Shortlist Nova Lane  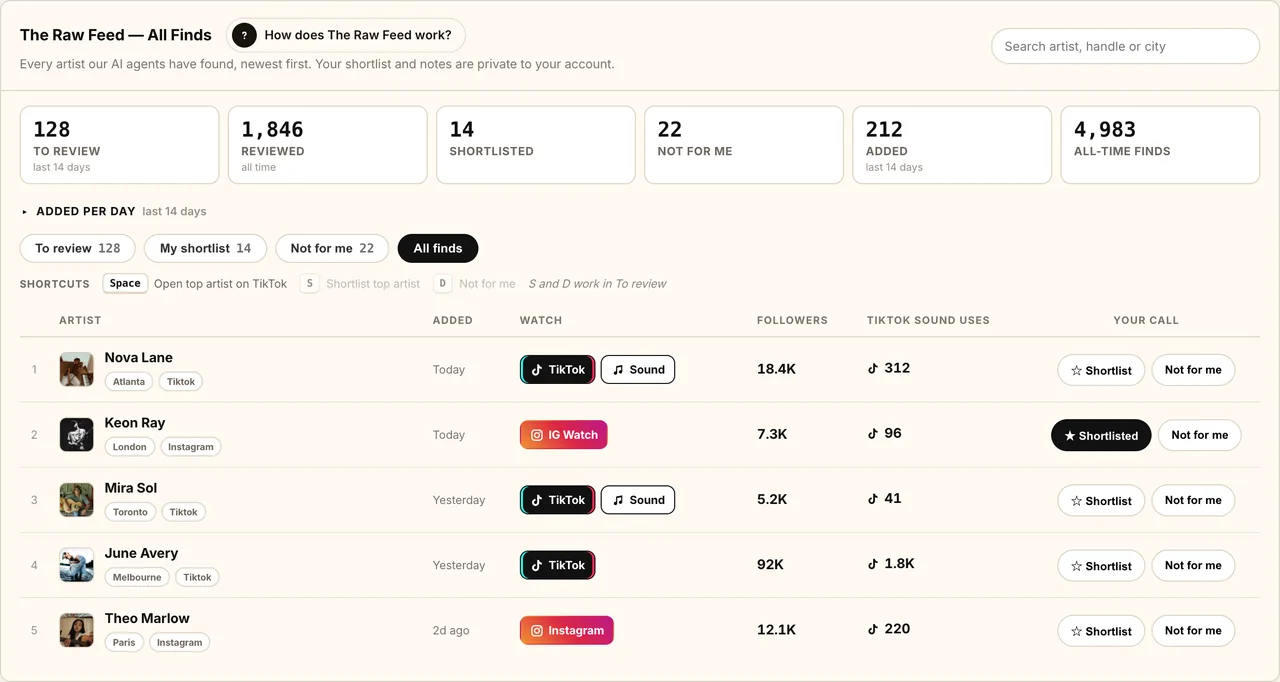pyautogui.click(x=1101, y=370)
